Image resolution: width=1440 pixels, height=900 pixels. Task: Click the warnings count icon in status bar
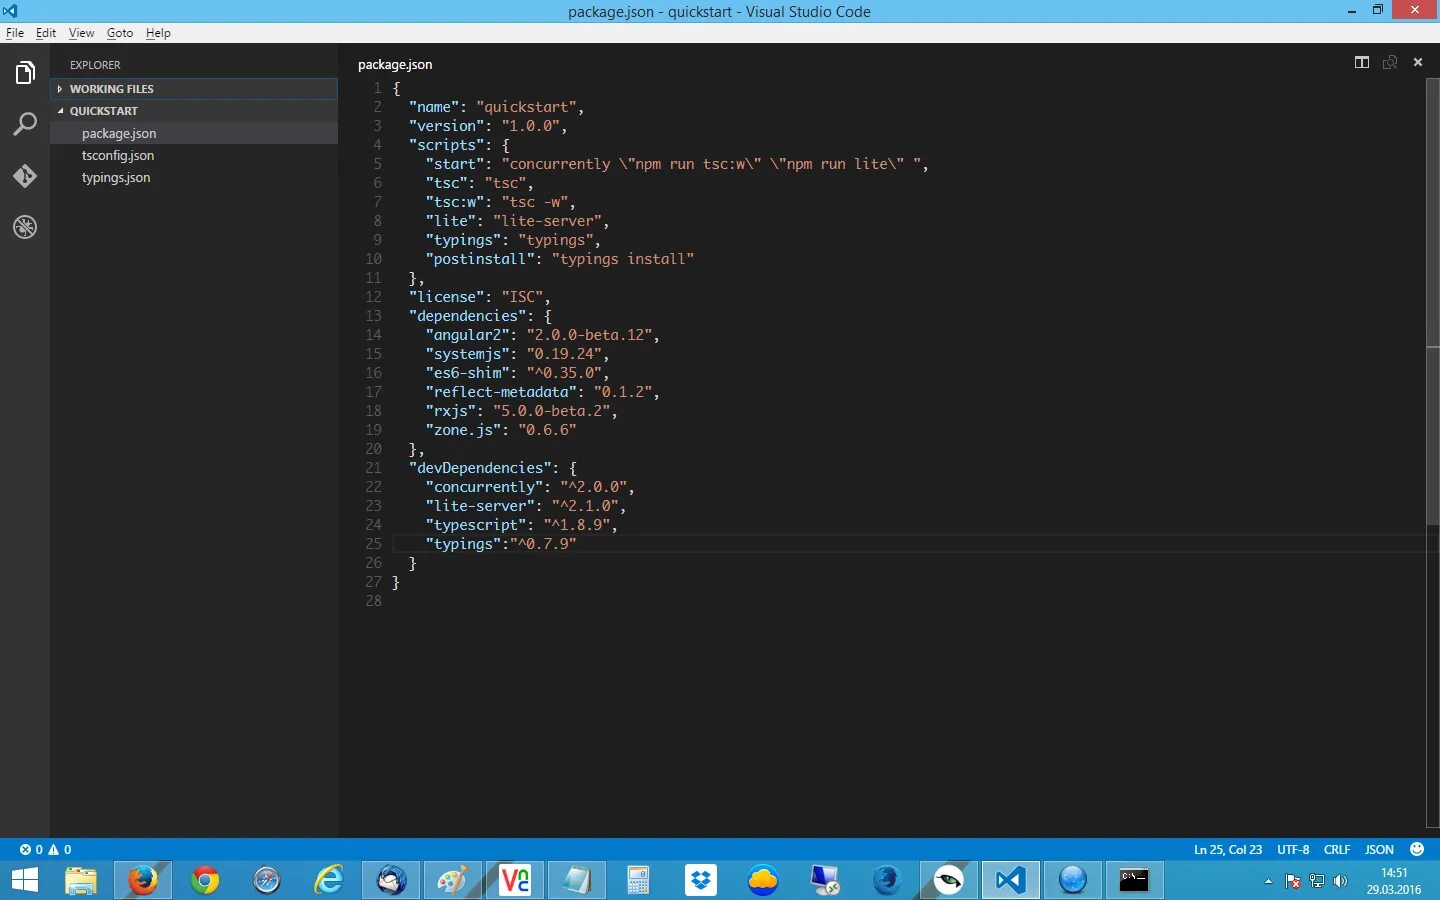click(x=60, y=849)
